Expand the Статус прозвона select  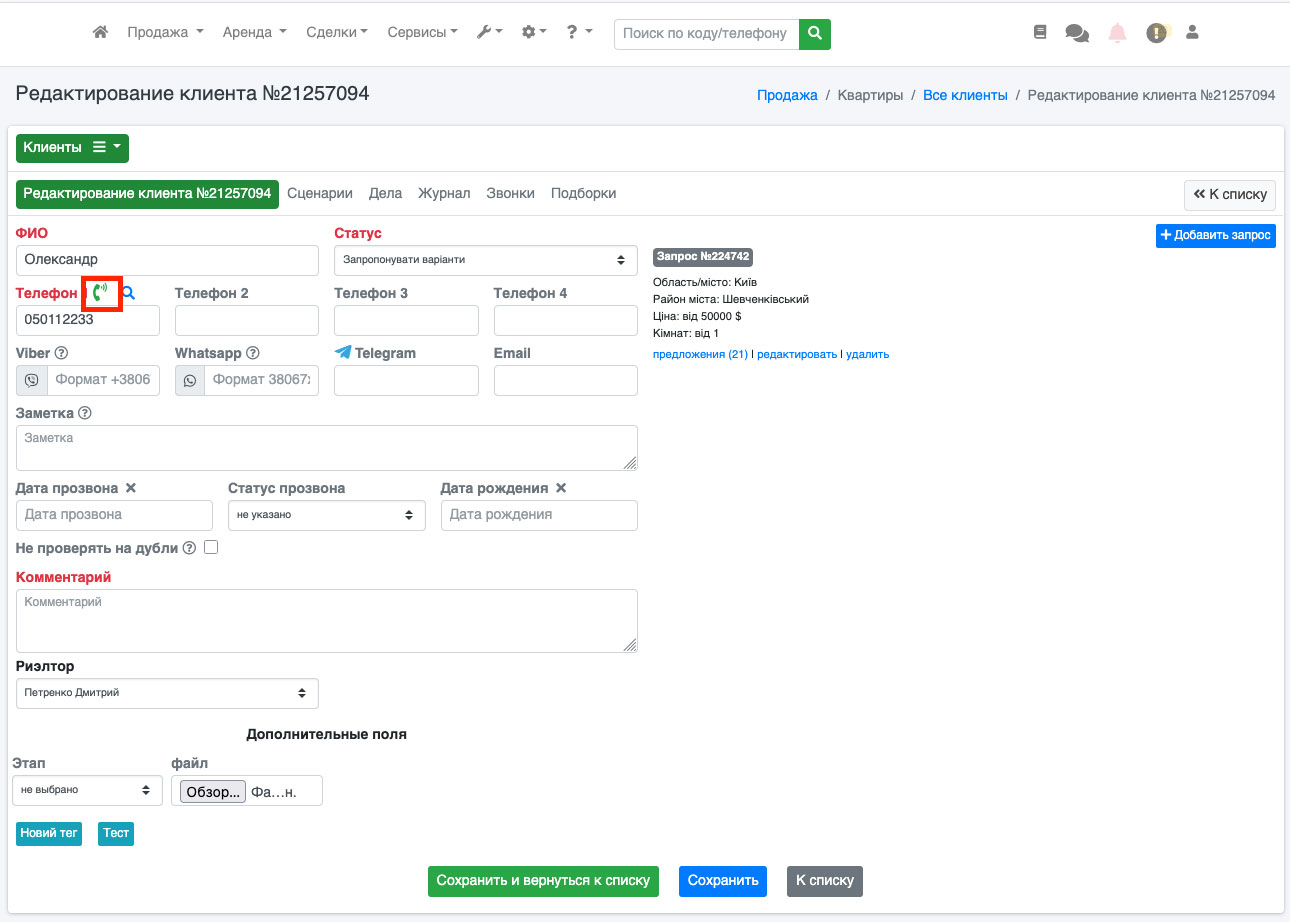(326, 515)
